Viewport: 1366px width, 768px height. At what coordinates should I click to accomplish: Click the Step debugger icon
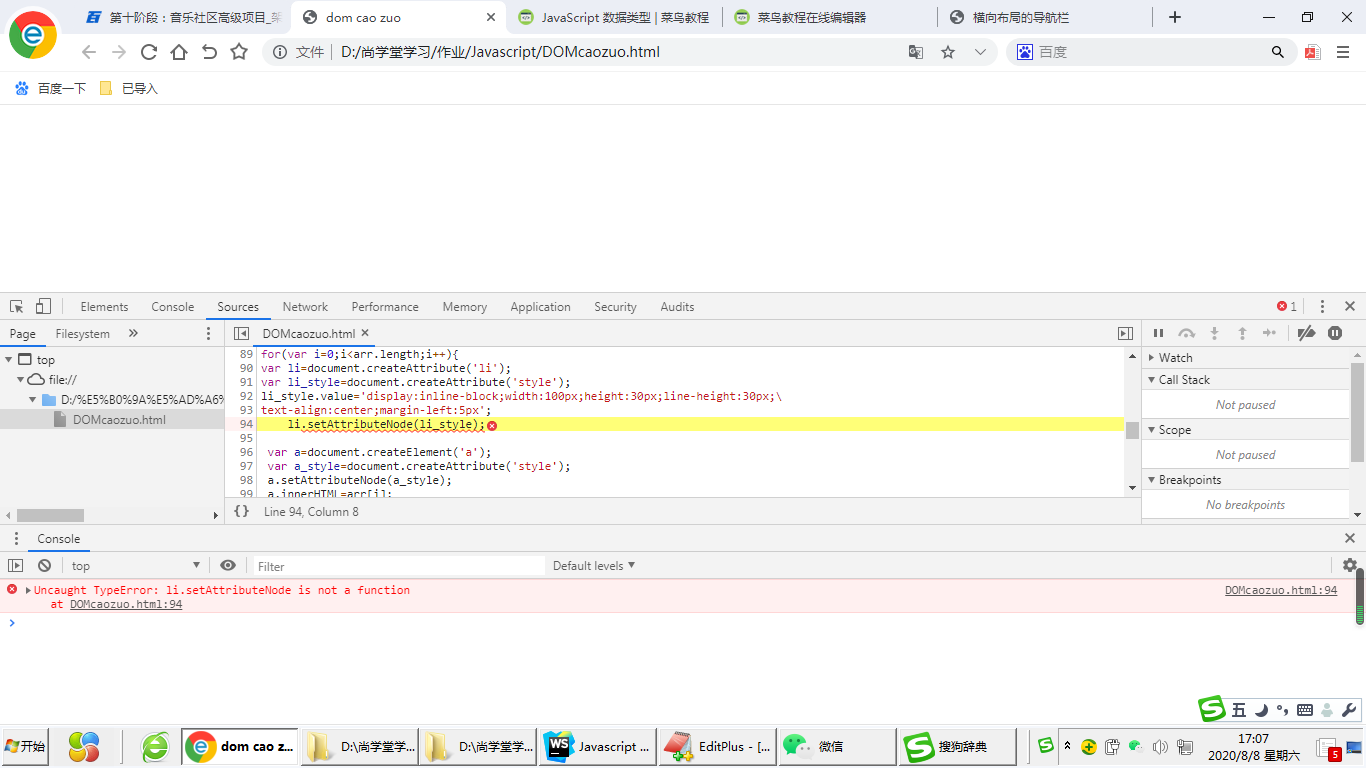click(x=1270, y=333)
